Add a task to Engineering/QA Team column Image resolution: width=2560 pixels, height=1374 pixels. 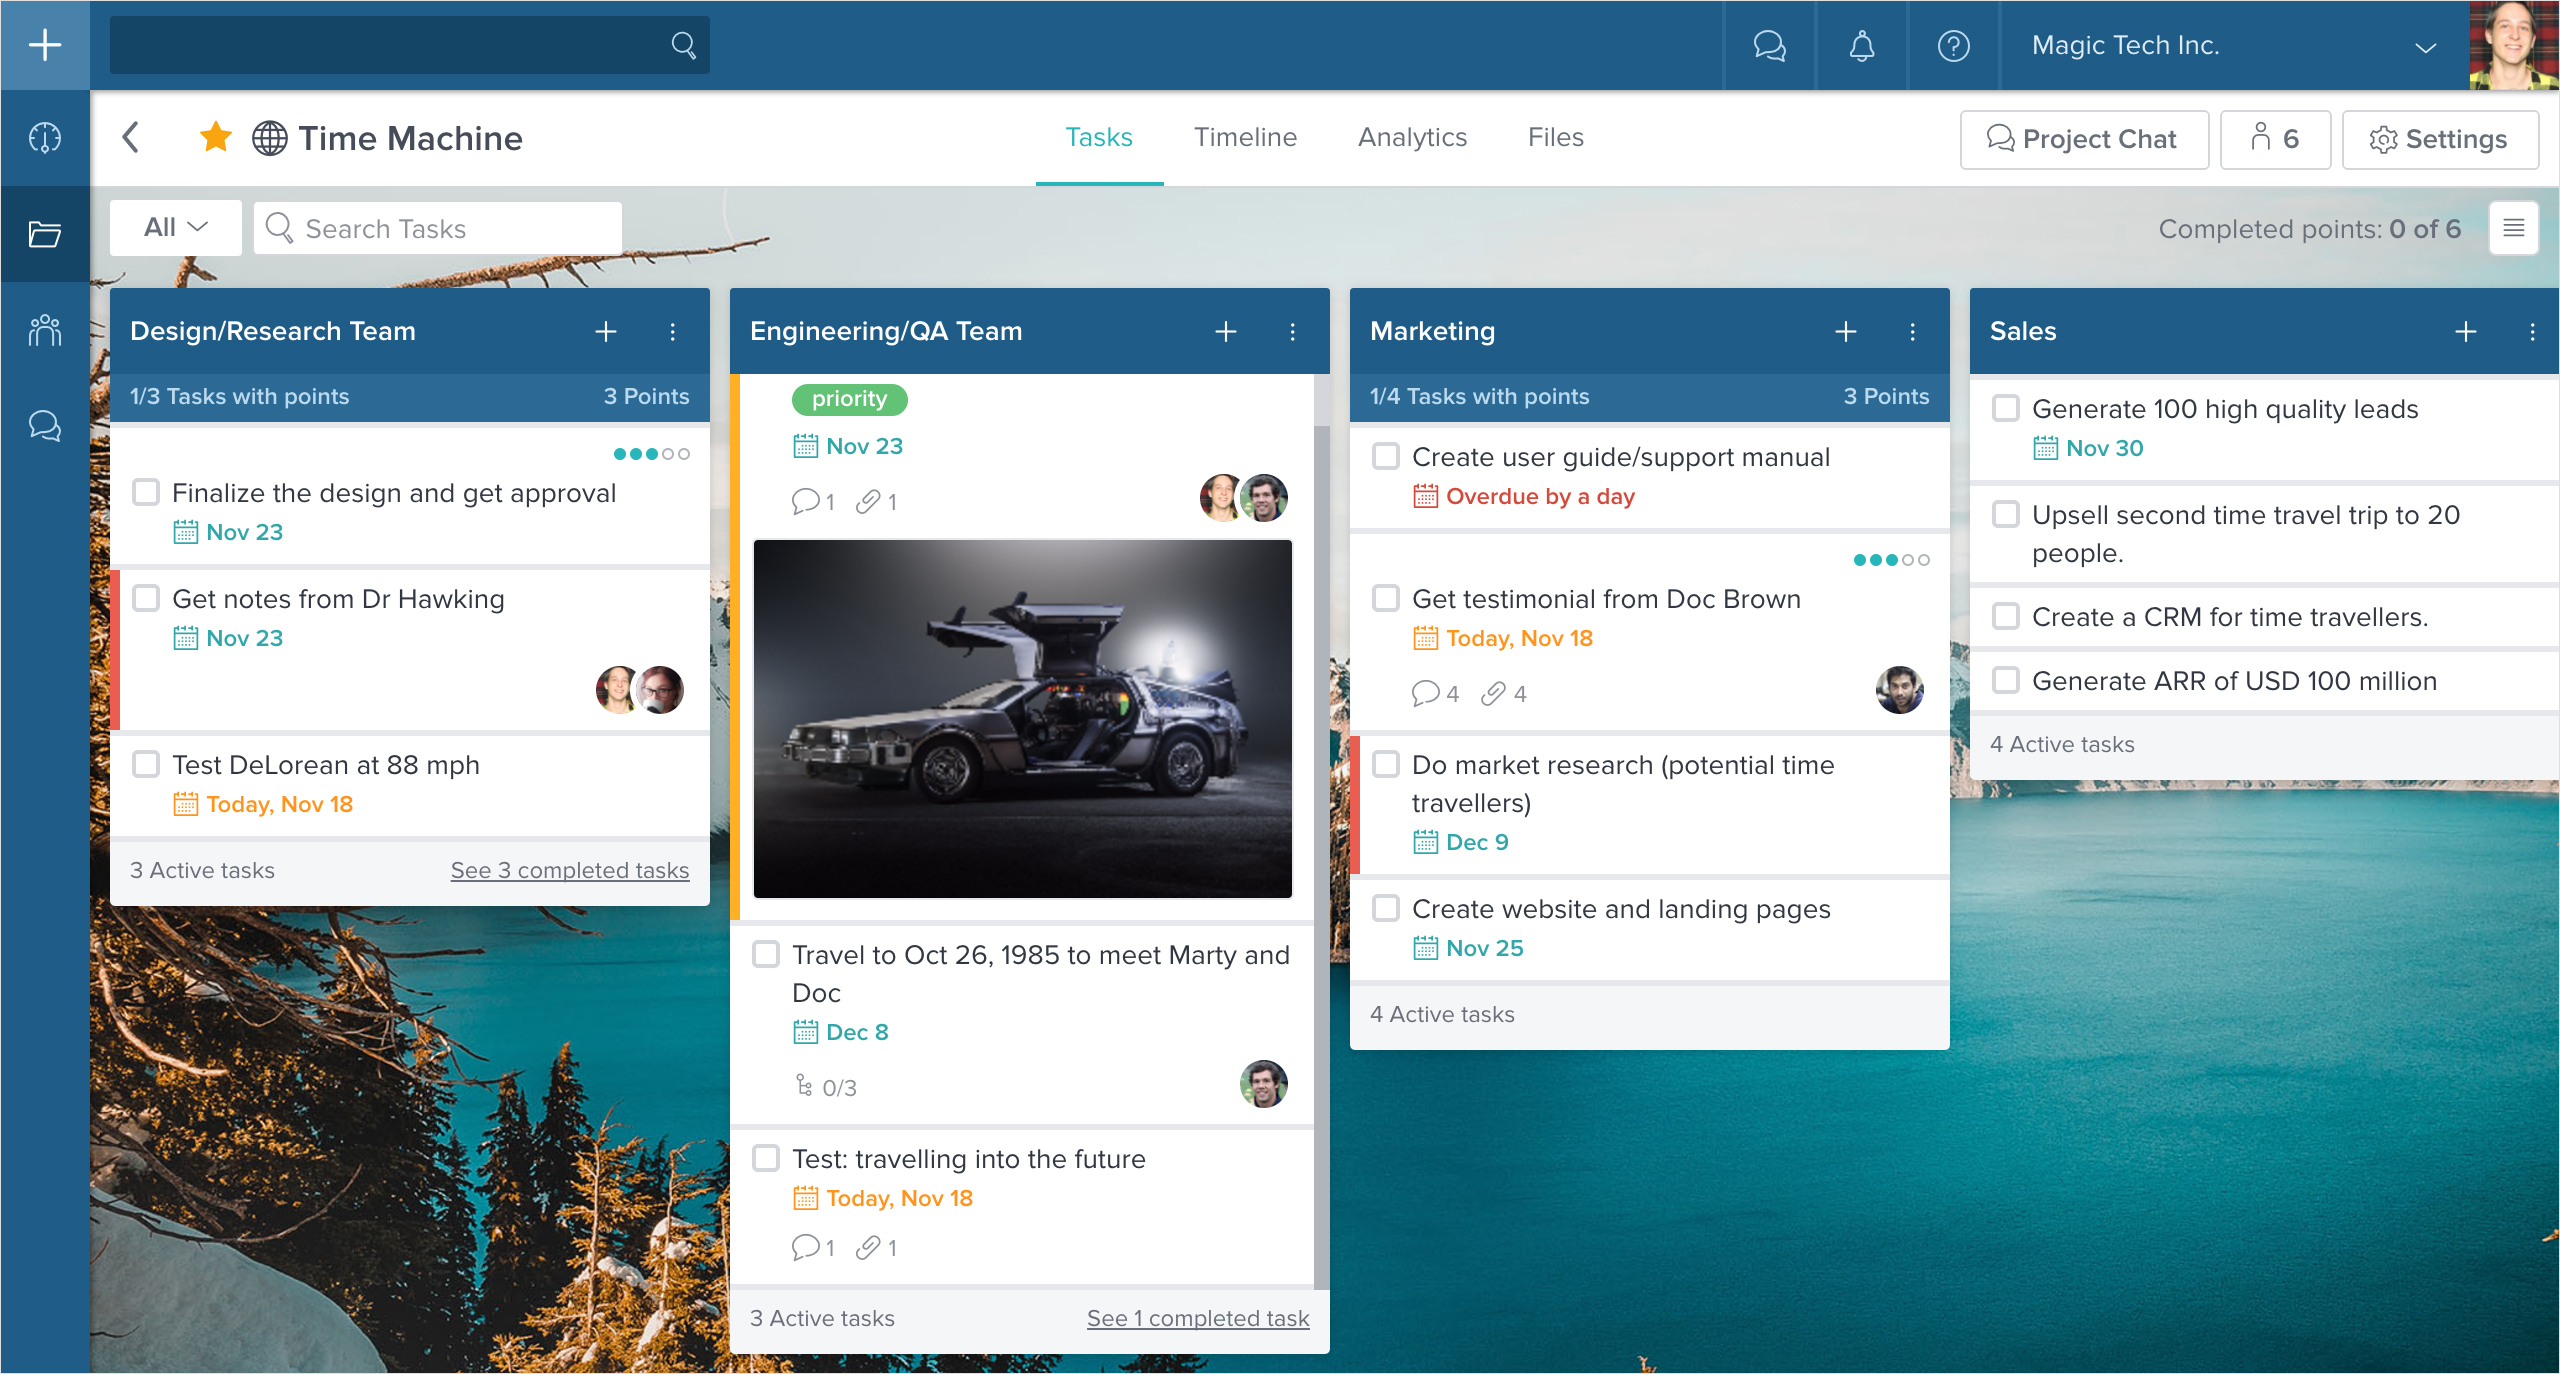[1225, 331]
